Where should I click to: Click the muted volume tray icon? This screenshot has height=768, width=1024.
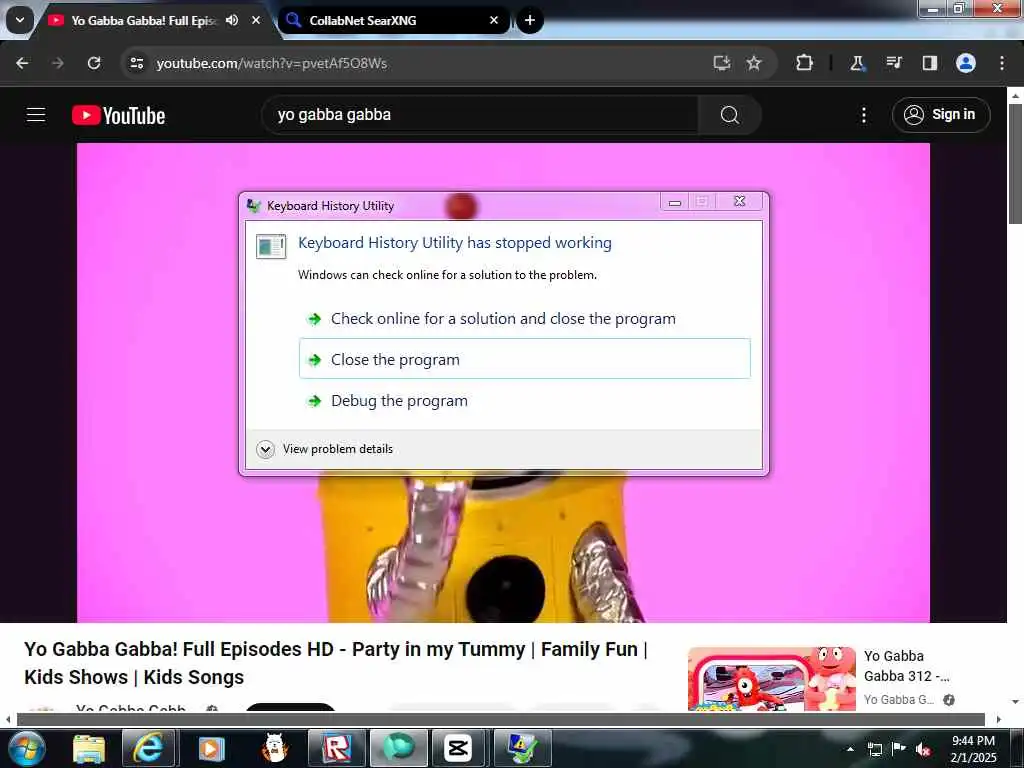923,749
